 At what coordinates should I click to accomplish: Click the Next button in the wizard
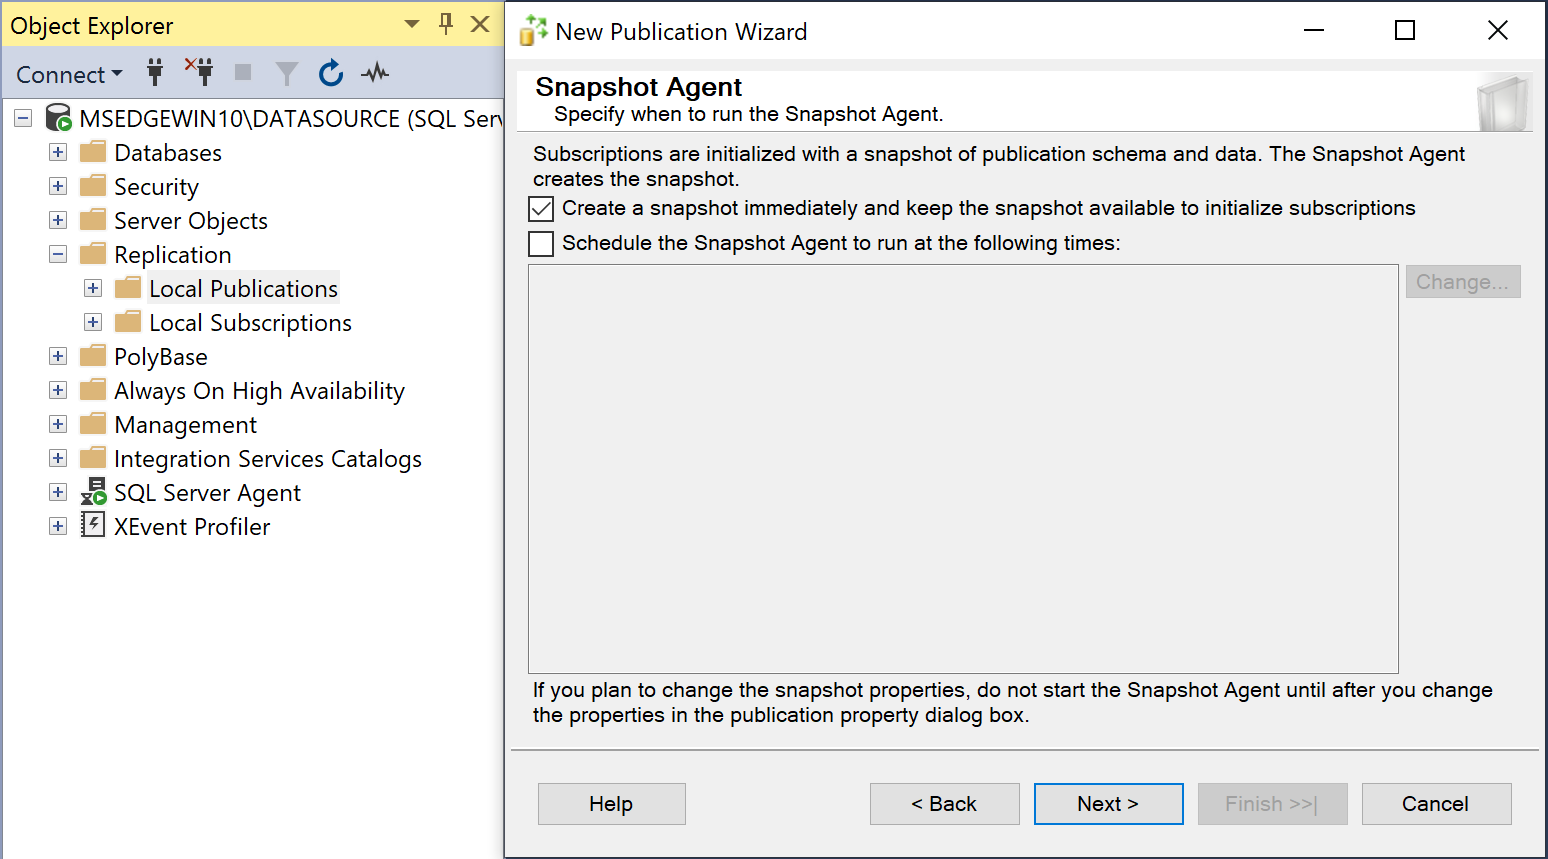click(x=1108, y=804)
